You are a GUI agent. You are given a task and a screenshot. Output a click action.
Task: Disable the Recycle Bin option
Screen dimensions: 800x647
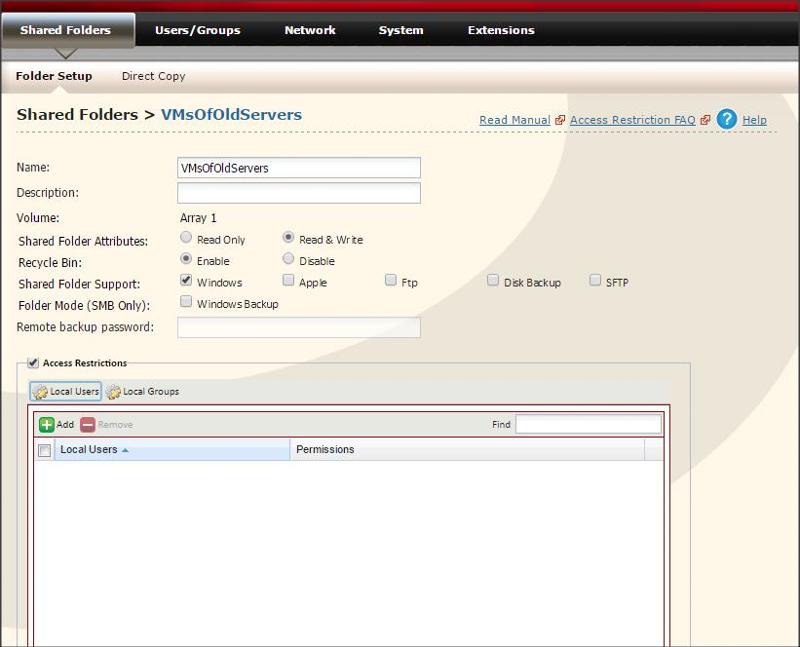tap(287, 259)
